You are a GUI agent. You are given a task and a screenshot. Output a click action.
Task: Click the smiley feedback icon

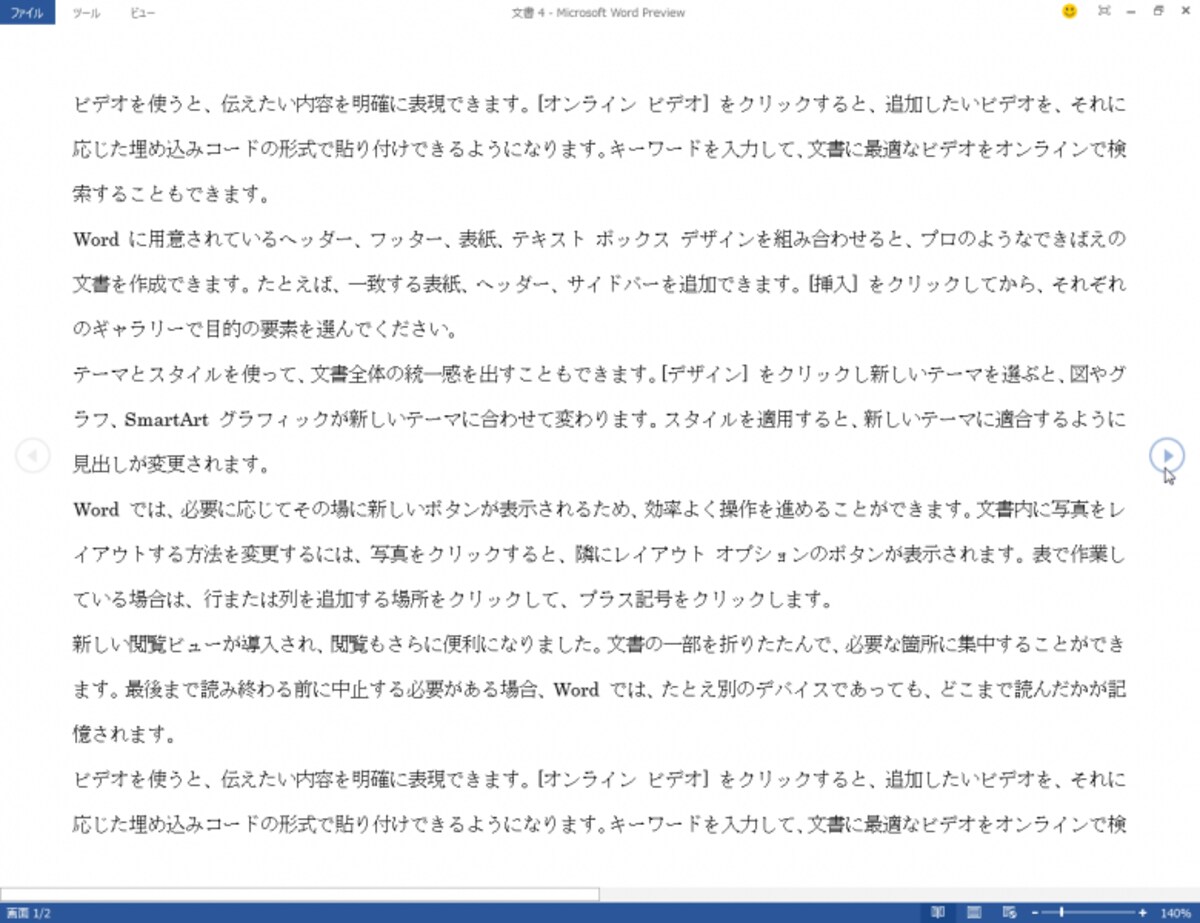tap(1069, 12)
